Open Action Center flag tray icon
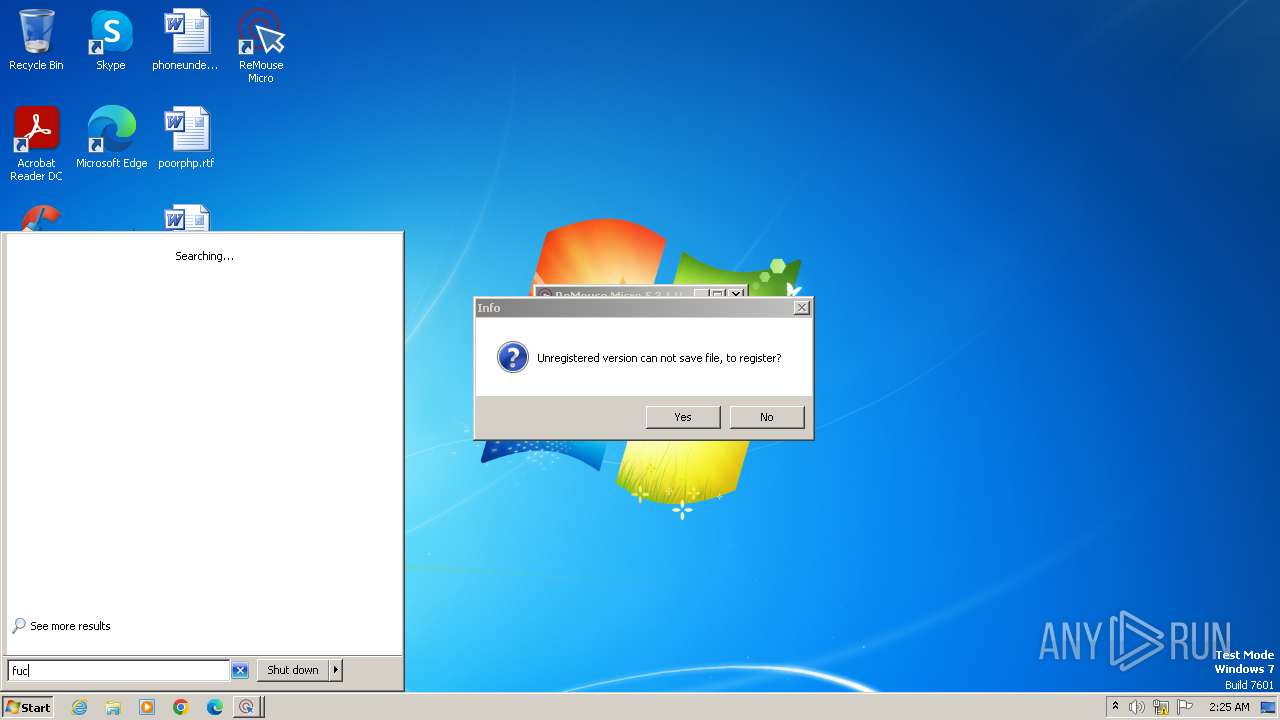Viewport: 1280px width, 720px height. click(x=1185, y=707)
